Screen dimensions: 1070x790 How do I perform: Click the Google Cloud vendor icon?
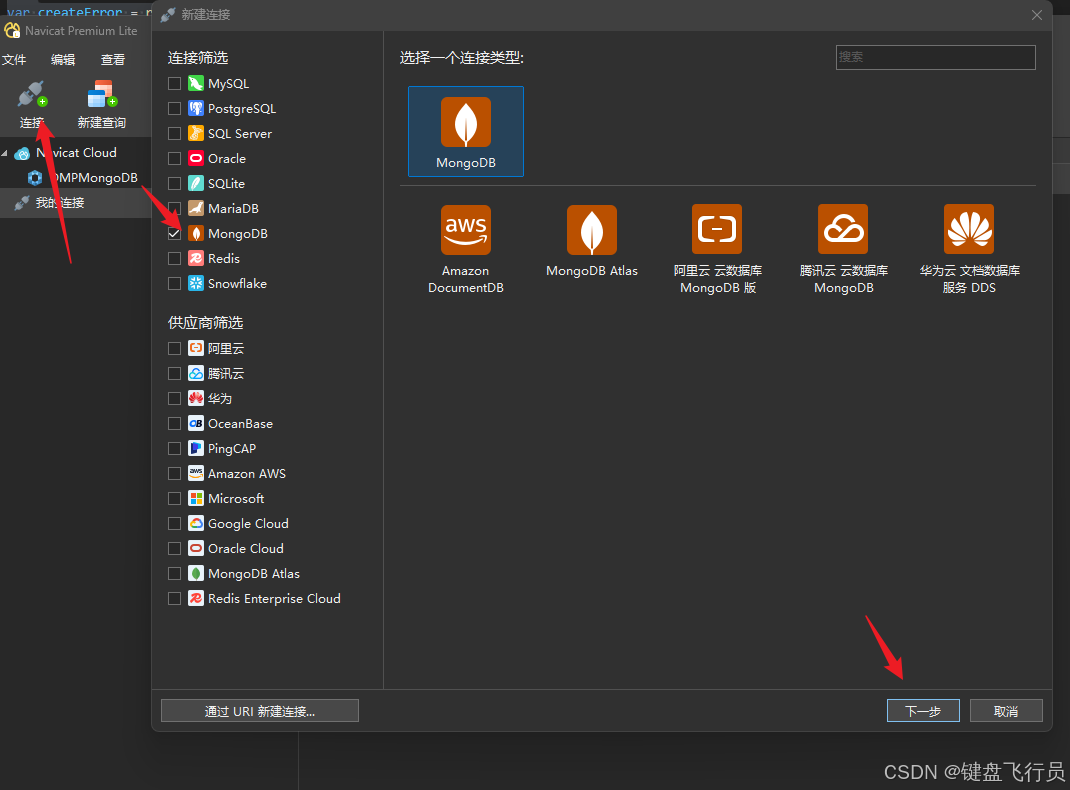coord(196,523)
